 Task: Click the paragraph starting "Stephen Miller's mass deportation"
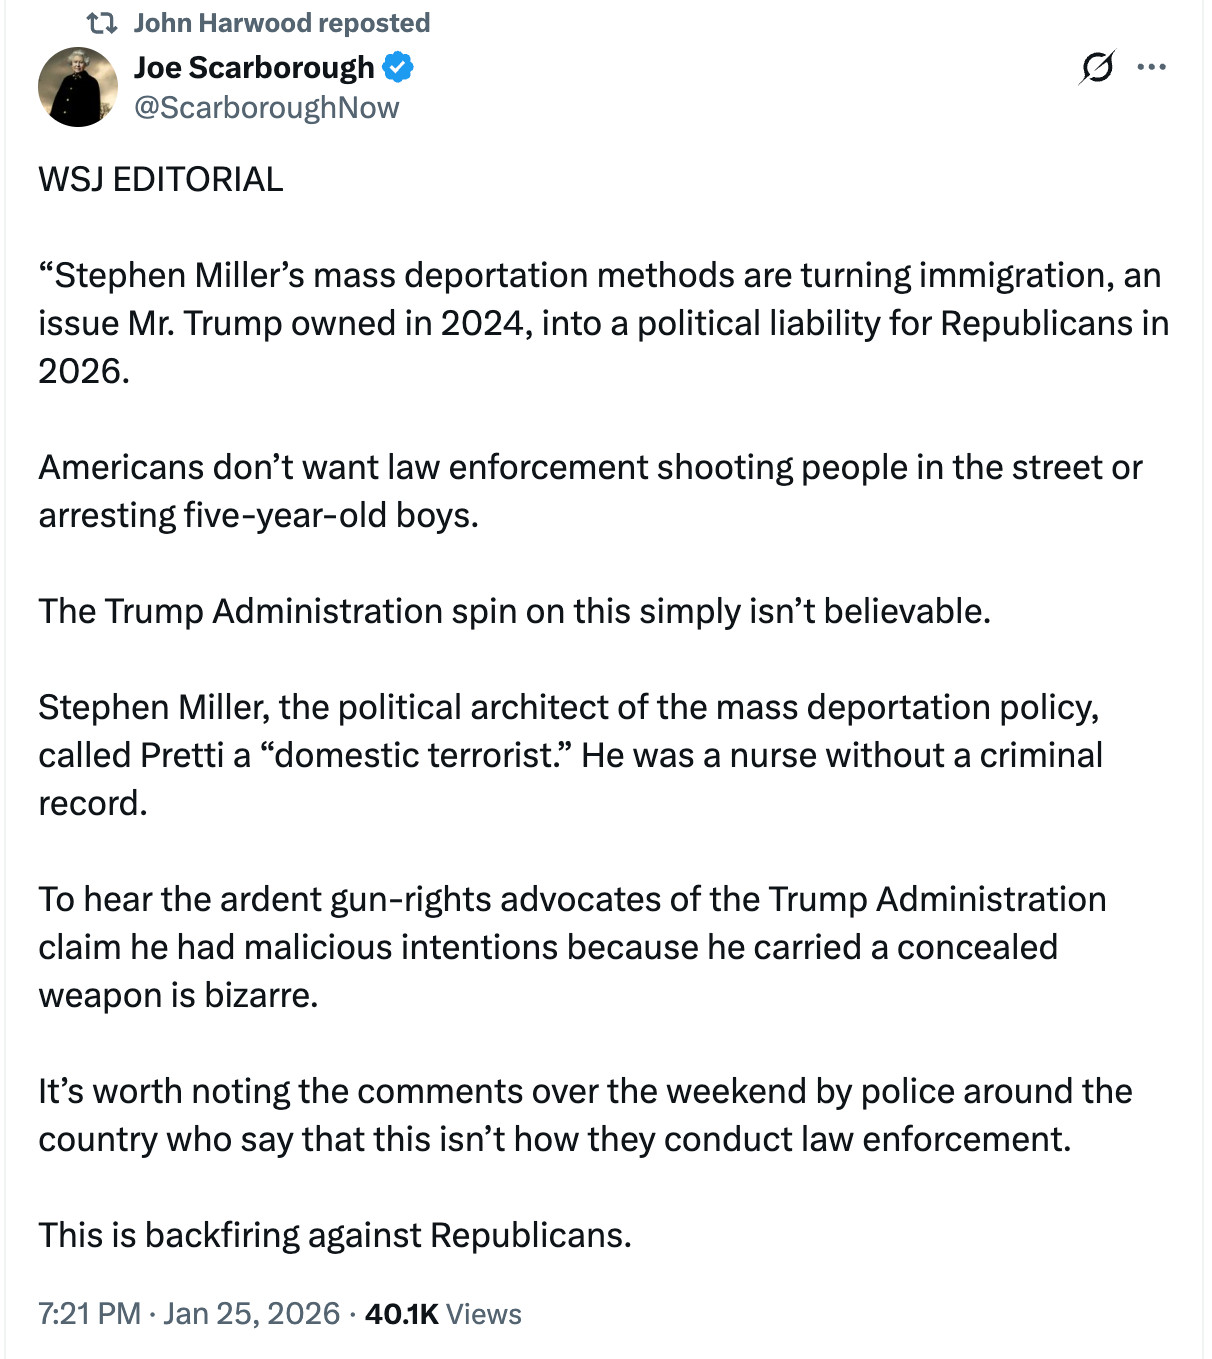[600, 323]
